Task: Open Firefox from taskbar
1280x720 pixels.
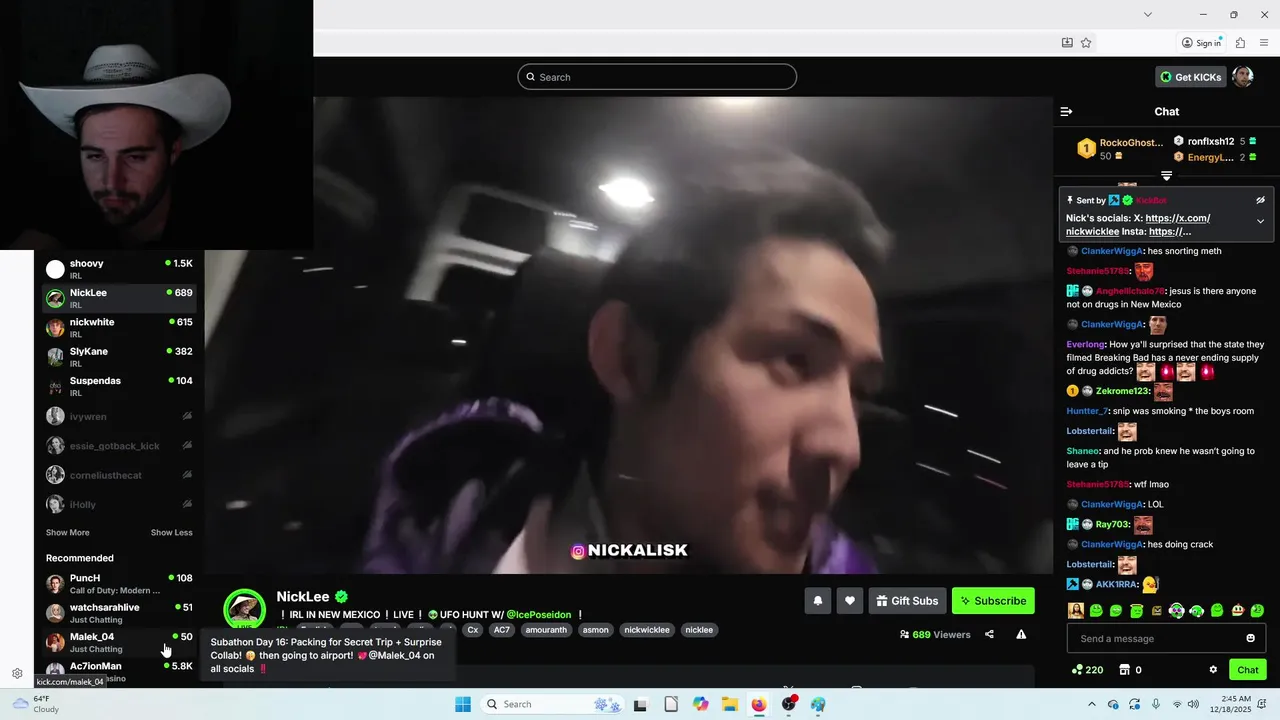Action: pos(759,704)
